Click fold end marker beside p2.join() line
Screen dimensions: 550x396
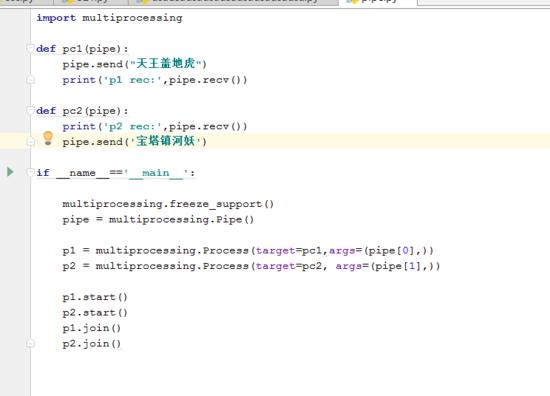[x=31, y=343]
